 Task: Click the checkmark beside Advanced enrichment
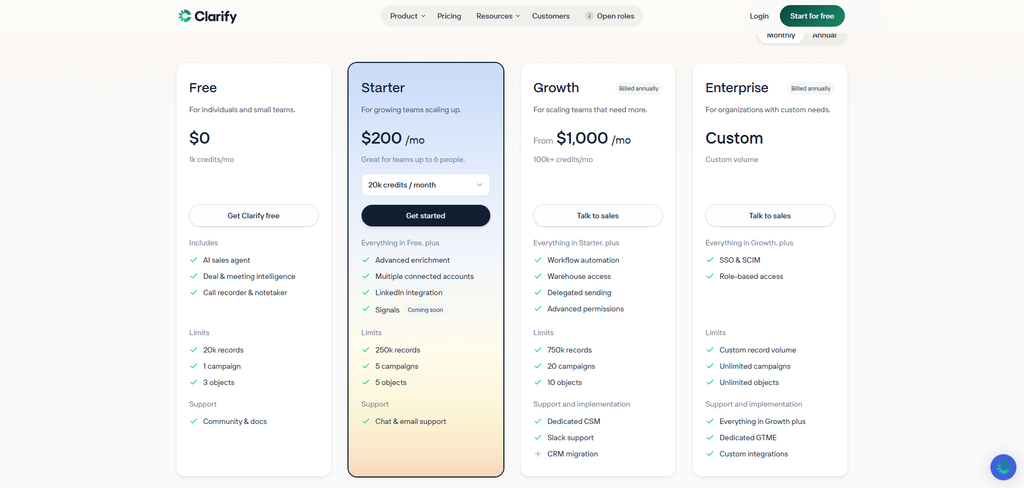point(366,260)
